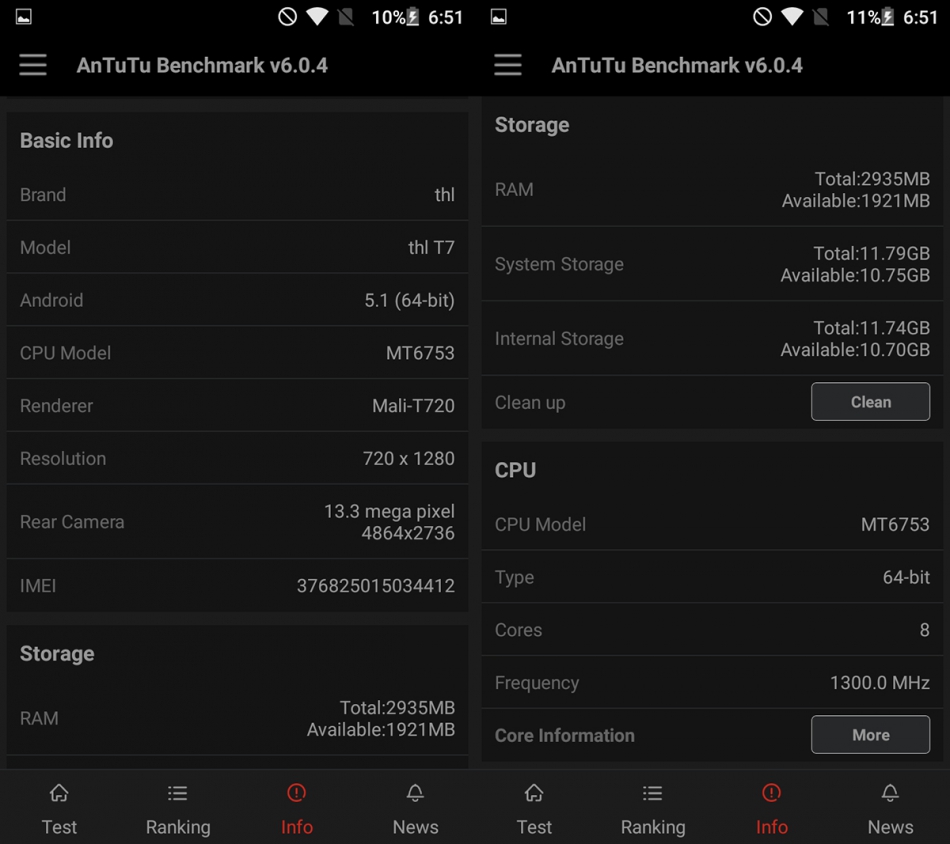Click the Core Information label
The width and height of the screenshot is (950, 844).
565,736
